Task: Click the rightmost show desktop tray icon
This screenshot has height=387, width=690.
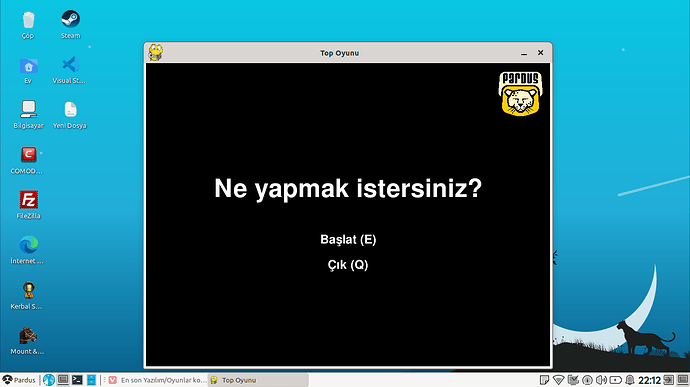Action: (x=683, y=380)
